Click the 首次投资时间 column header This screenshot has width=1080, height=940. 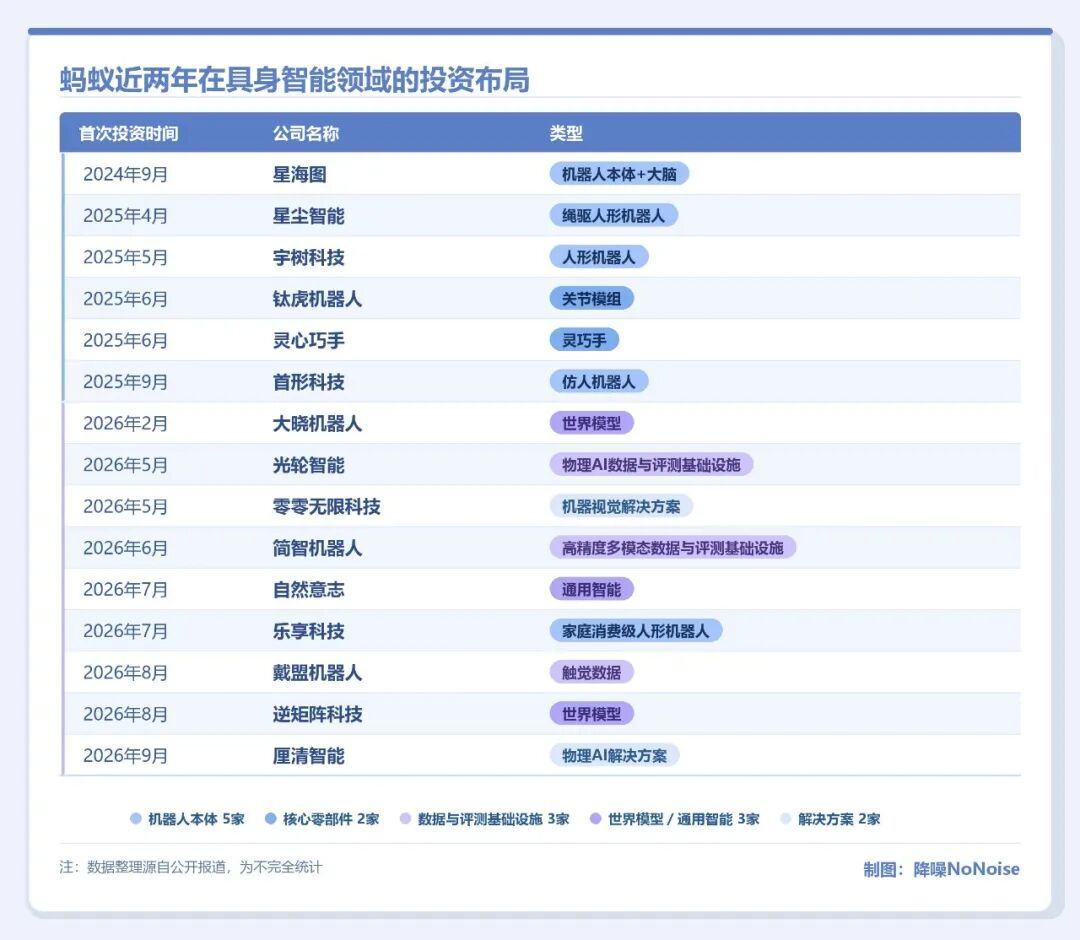coord(129,133)
